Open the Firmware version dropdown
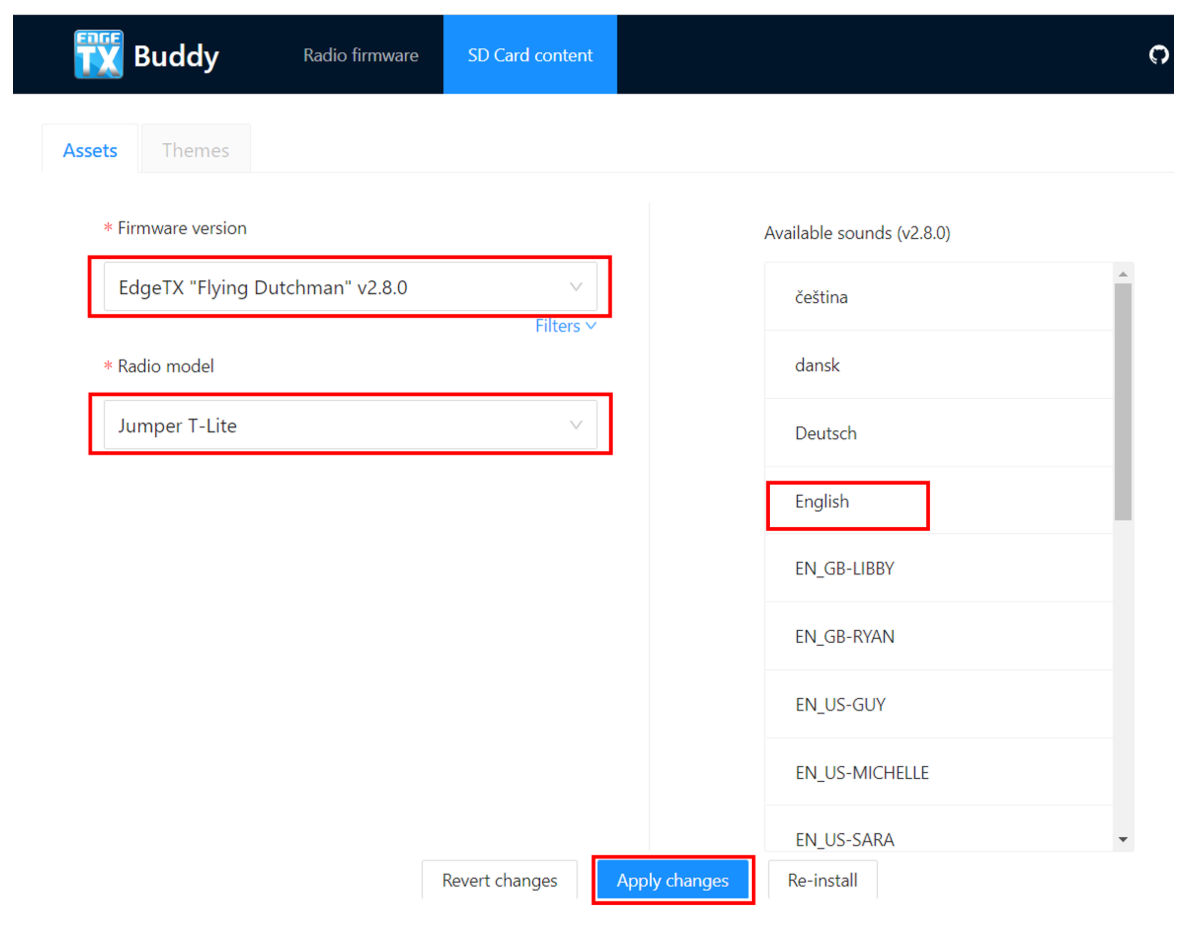 (350, 287)
